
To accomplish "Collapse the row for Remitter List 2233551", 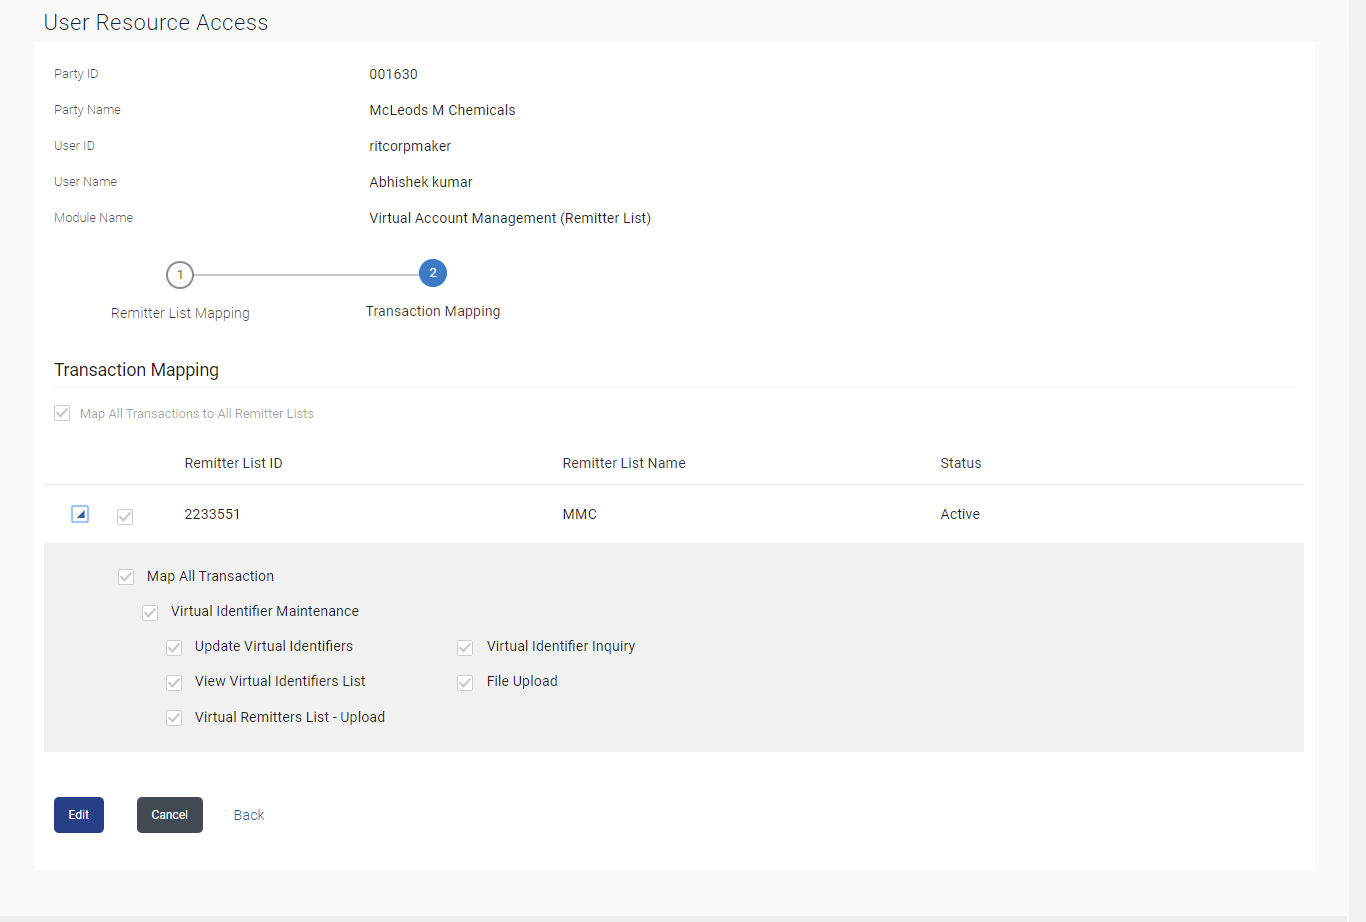I will click(80, 514).
